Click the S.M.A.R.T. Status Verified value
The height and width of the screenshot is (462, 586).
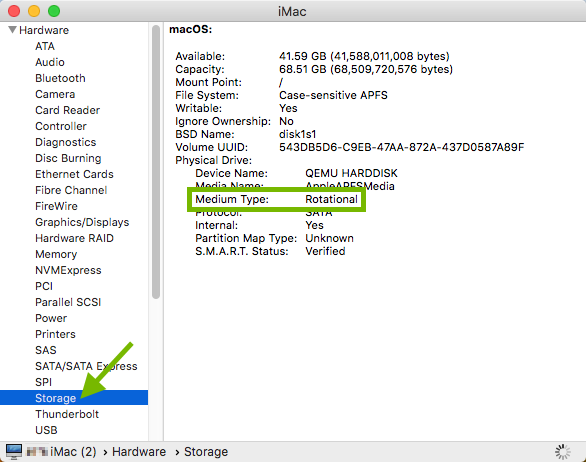(325, 251)
